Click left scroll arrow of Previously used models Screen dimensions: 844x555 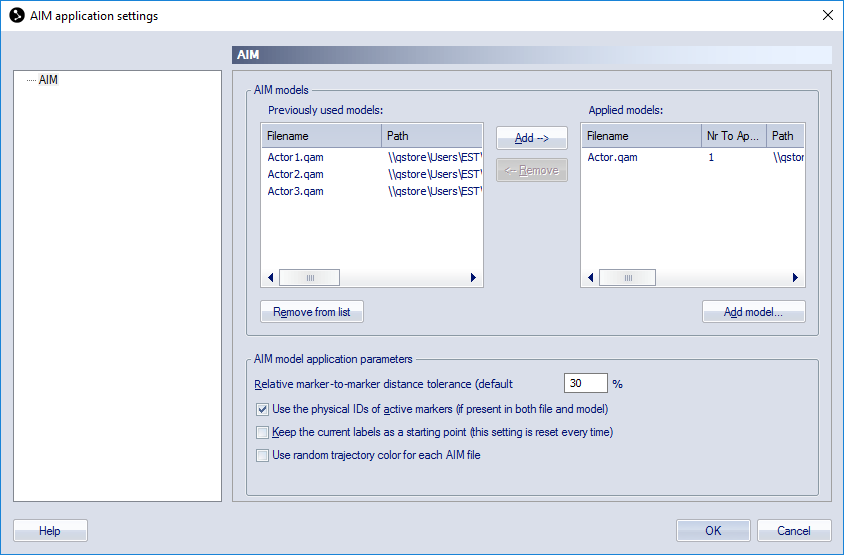pos(271,278)
